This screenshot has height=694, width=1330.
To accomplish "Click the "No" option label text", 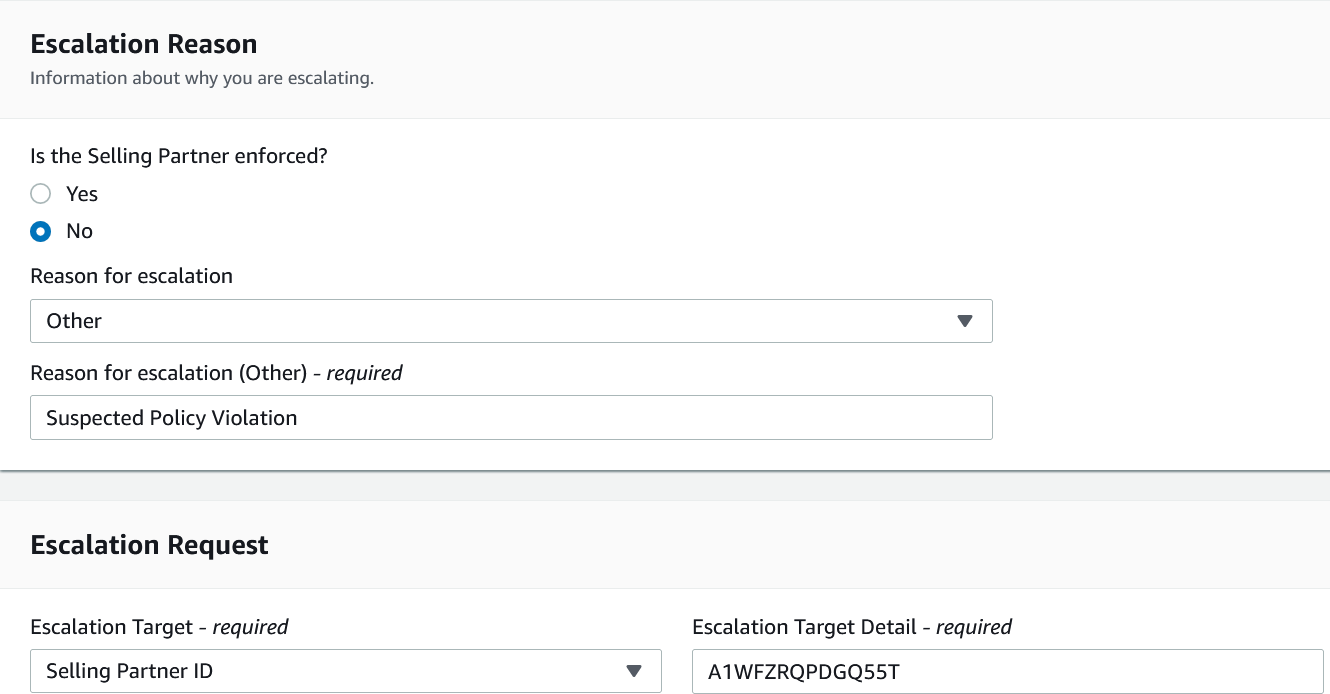I will 79,232.
